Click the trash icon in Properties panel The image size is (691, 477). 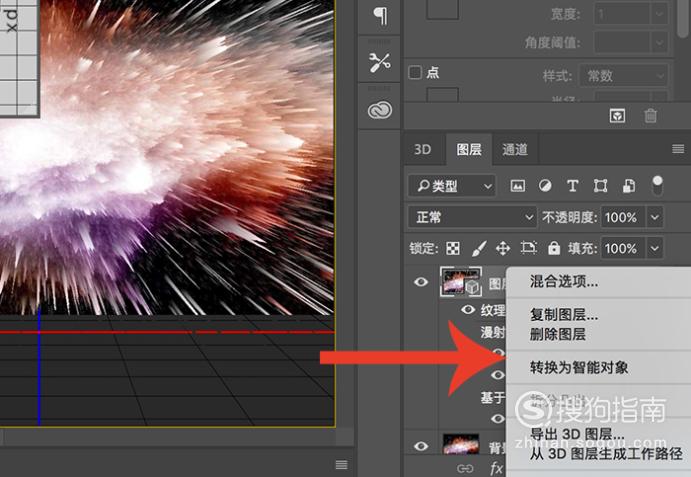[650, 116]
